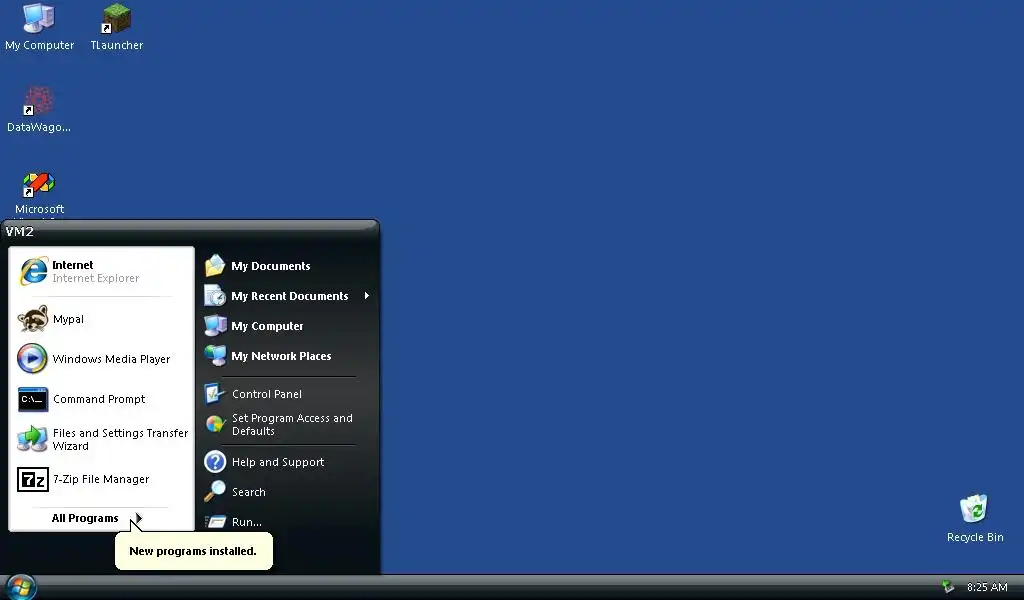Screen dimensions: 1024x600
Task: Click the 8:25 AM taskbar clock
Action: point(987,587)
